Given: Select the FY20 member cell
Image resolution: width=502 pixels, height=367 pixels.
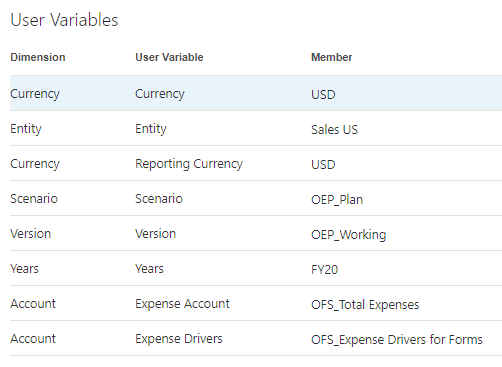Looking at the screenshot, I should pos(324,269).
